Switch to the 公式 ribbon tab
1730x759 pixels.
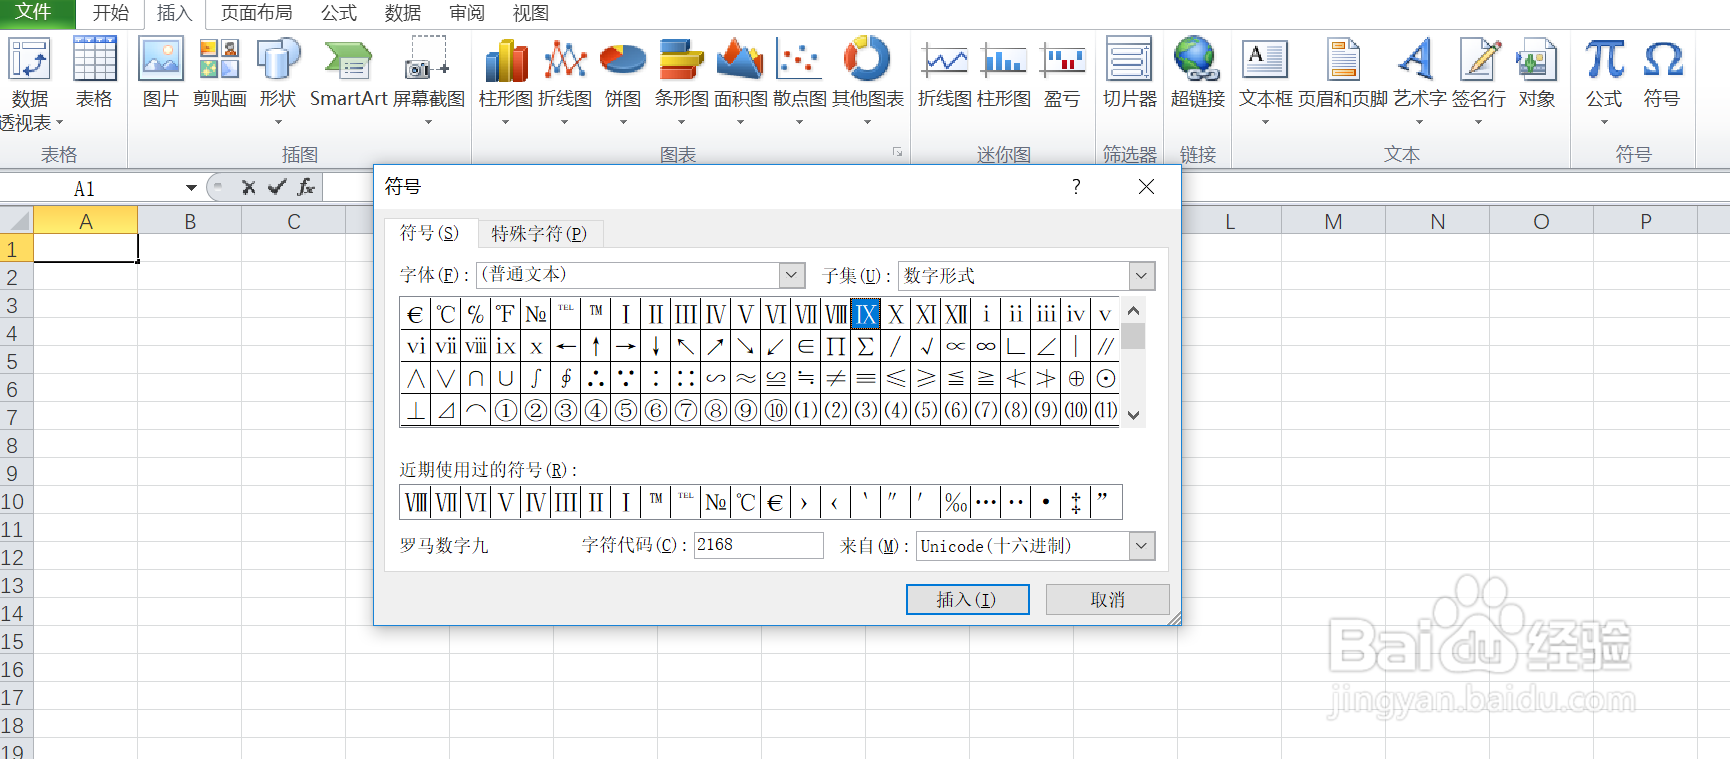point(339,13)
